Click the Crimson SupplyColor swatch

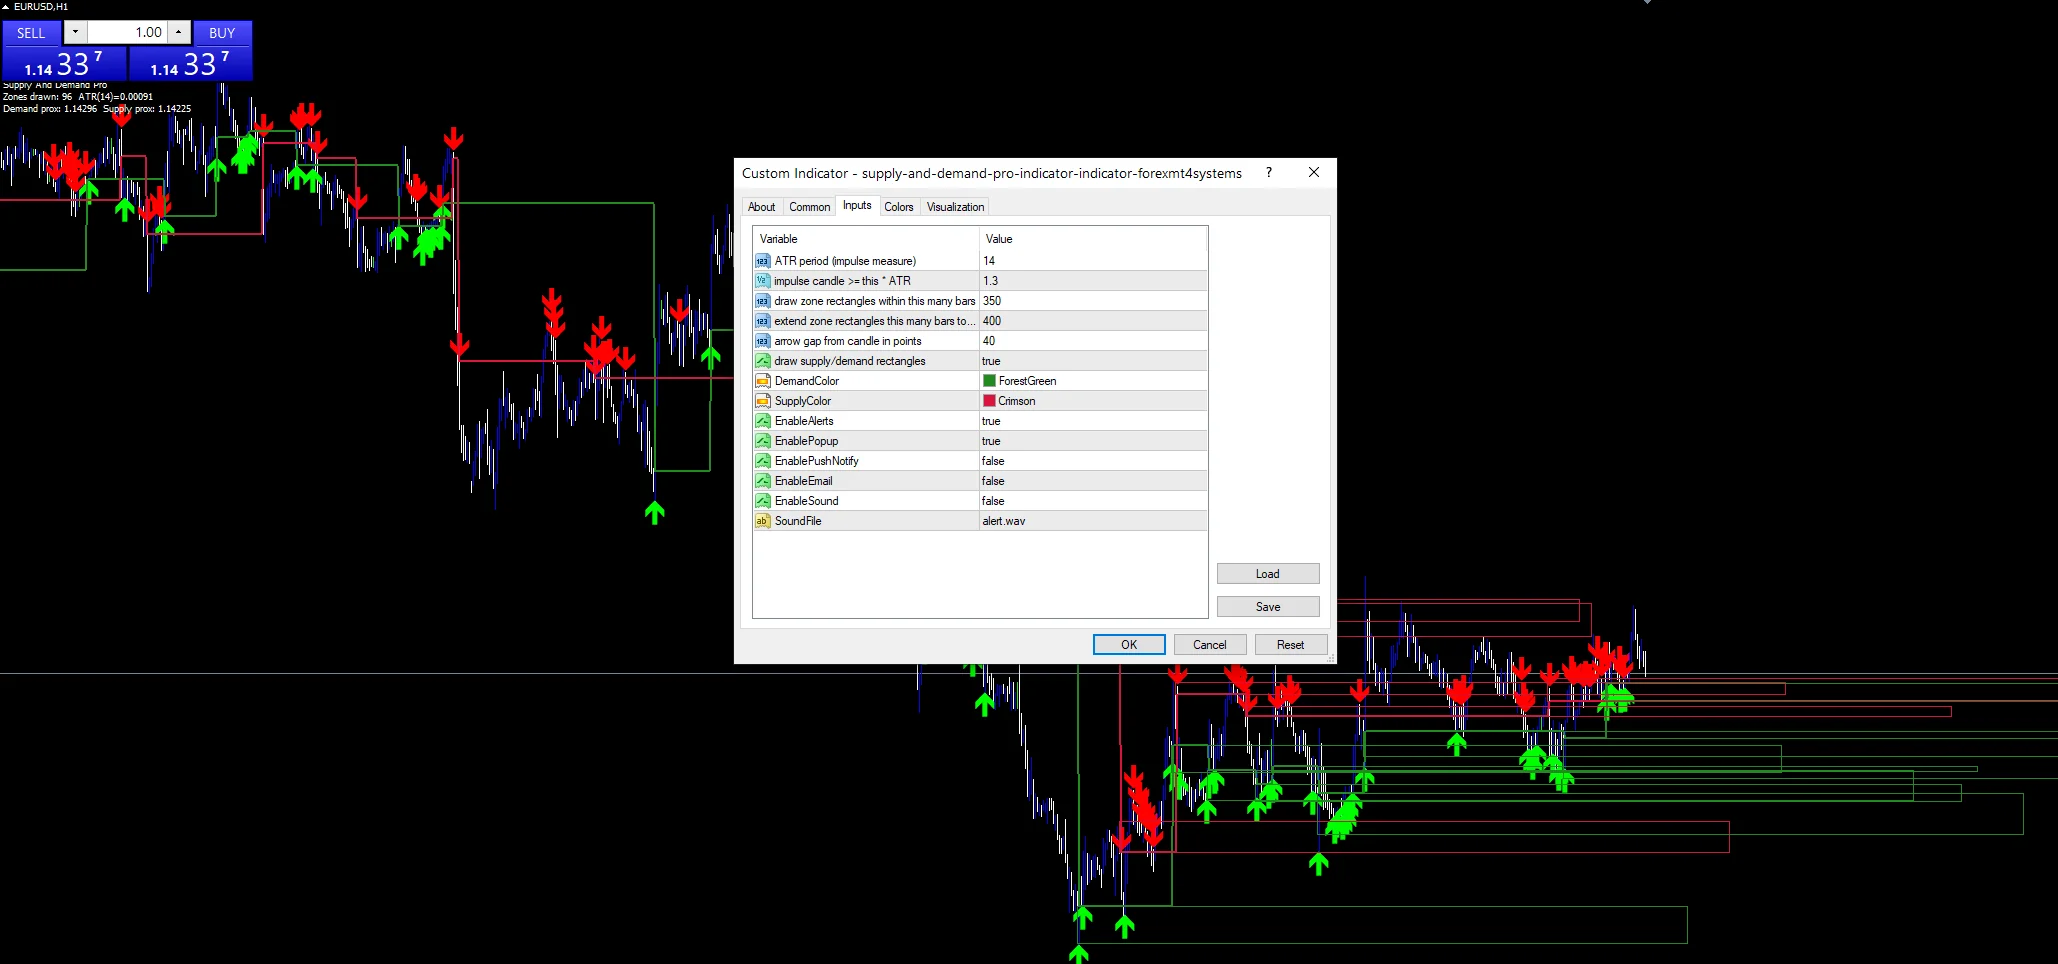coord(989,401)
